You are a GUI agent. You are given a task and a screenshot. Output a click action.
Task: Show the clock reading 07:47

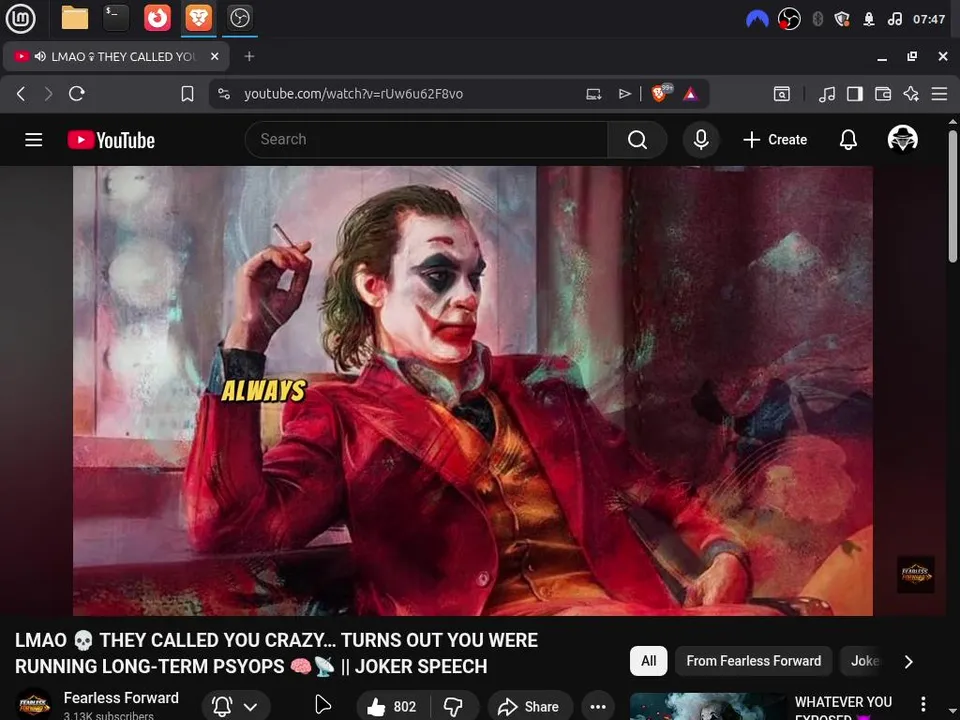point(929,19)
